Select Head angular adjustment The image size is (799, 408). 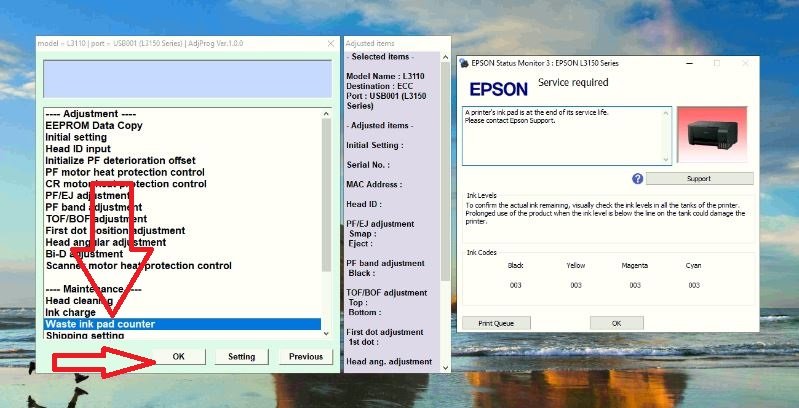(105, 242)
